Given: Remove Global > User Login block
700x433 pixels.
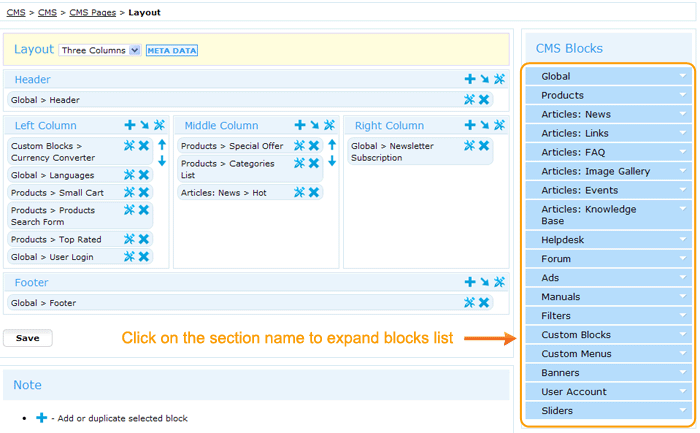Looking at the screenshot, I should [144, 257].
